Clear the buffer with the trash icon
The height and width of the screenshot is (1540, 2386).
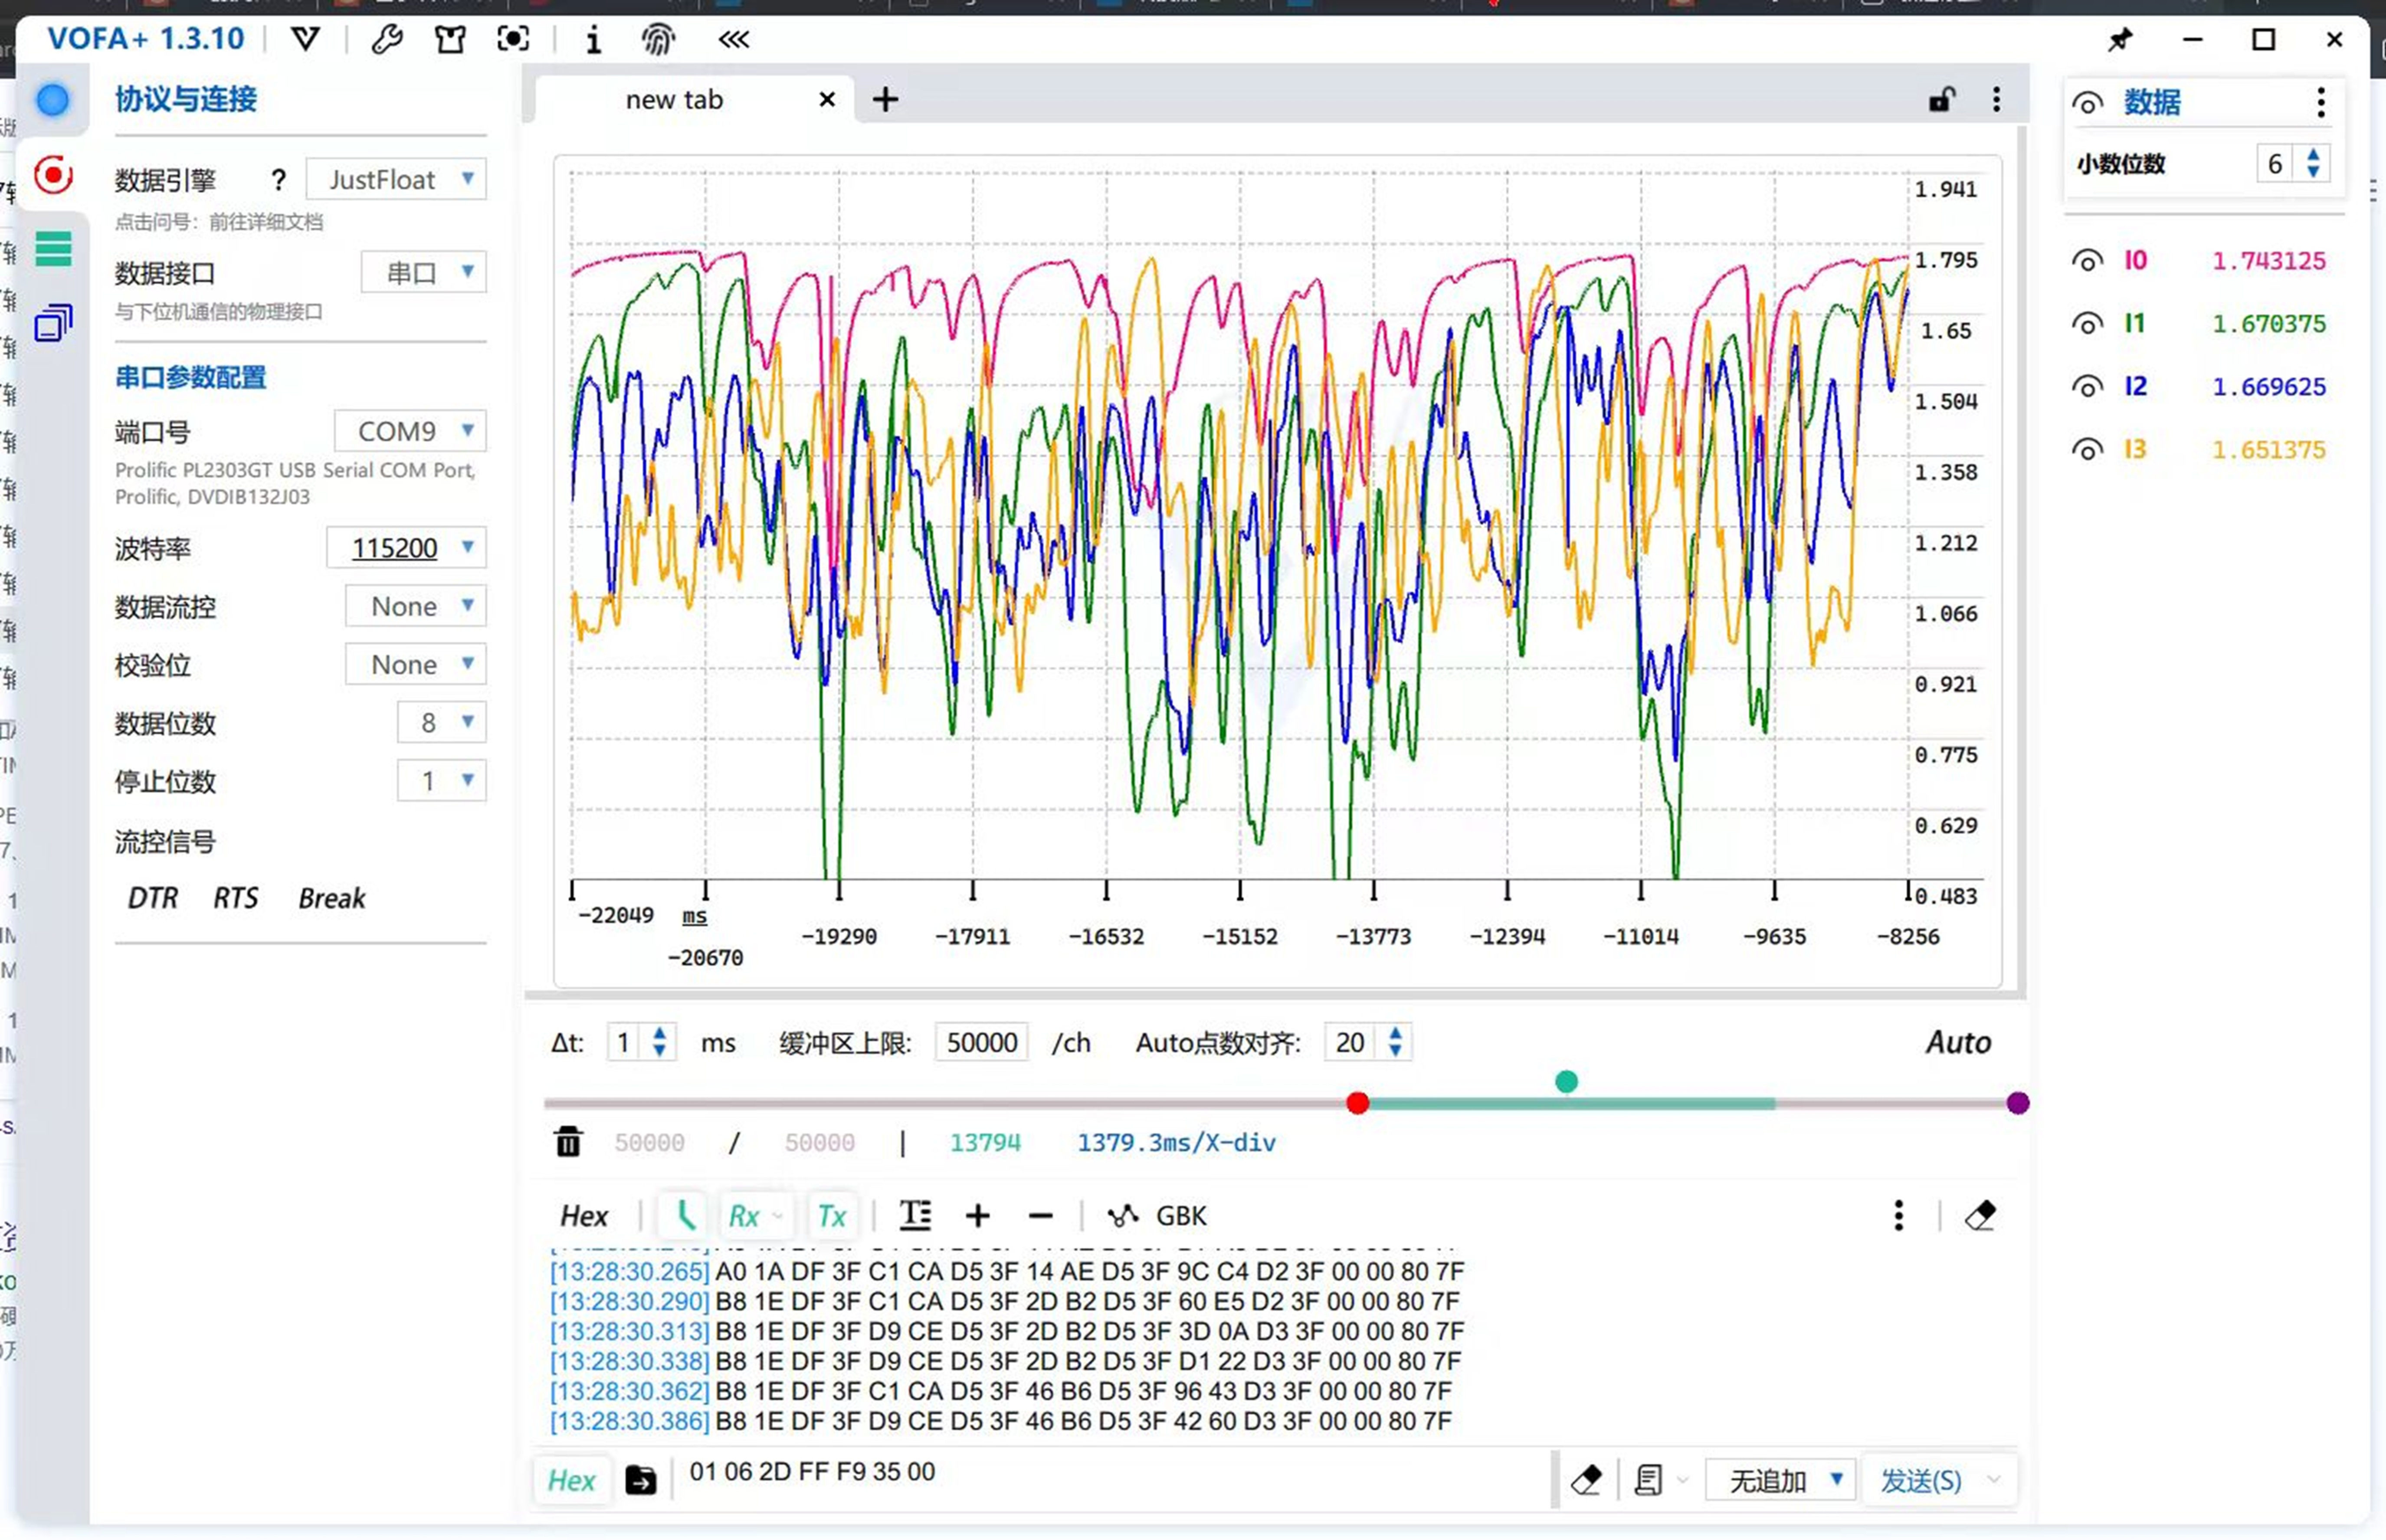click(568, 1141)
